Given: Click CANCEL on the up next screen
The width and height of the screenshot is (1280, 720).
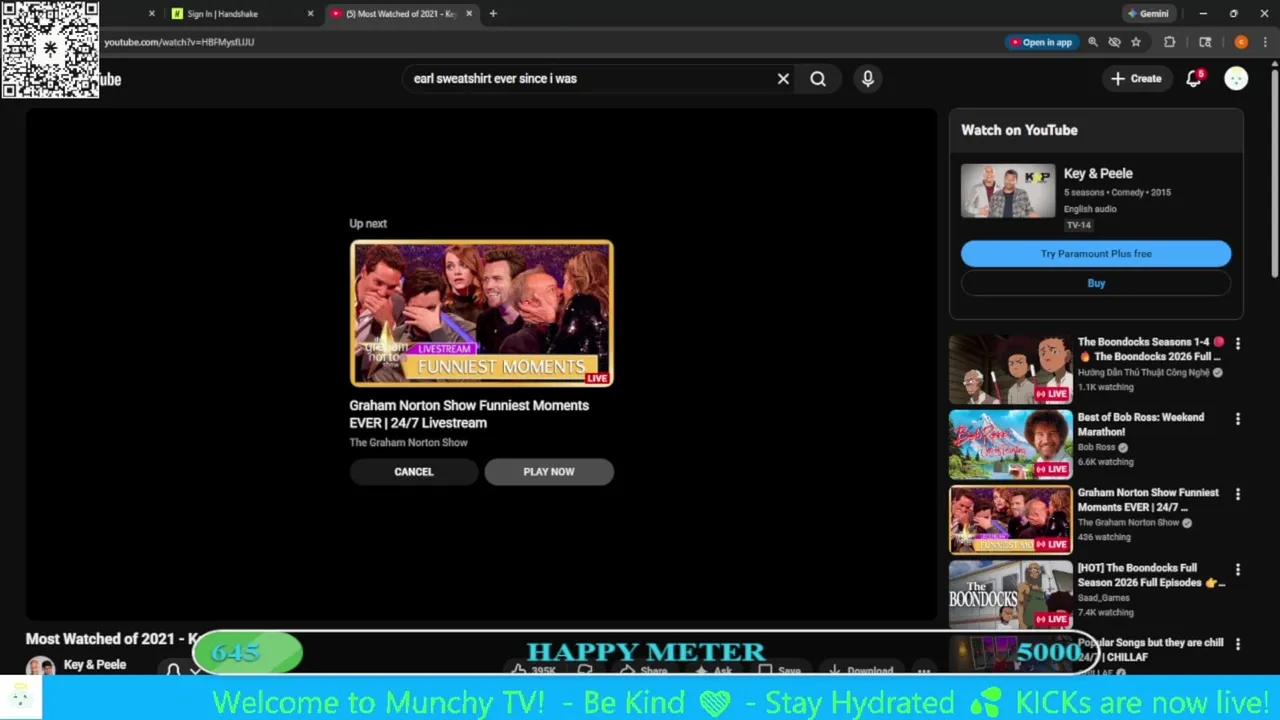Looking at the screenshot, I should click(x=414, y=472).
